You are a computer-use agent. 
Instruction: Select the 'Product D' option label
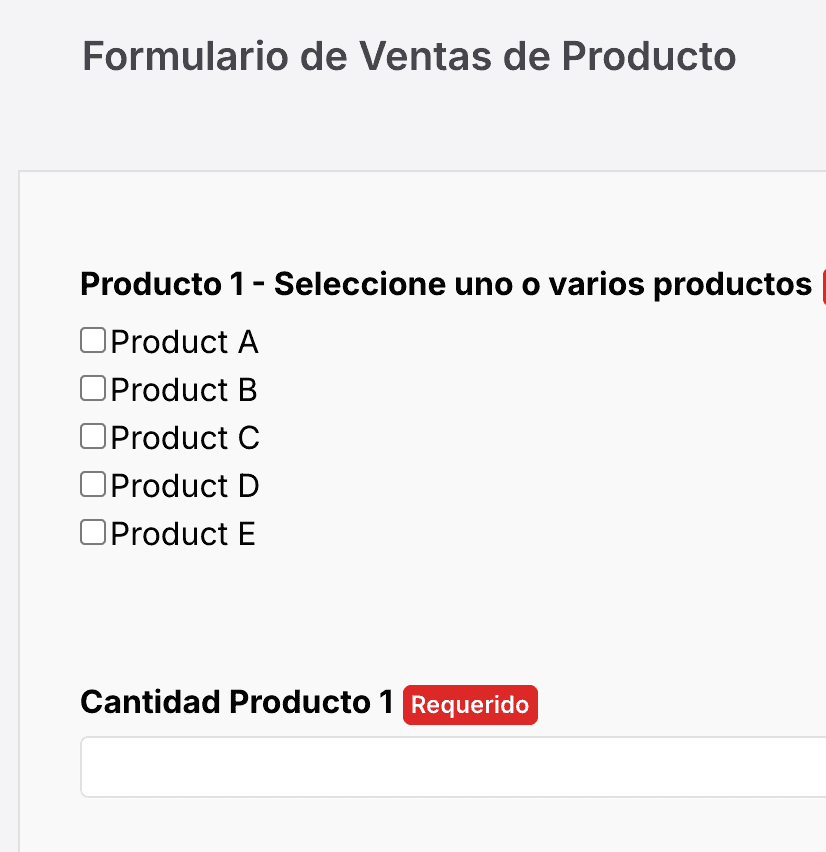click(185, 486)
